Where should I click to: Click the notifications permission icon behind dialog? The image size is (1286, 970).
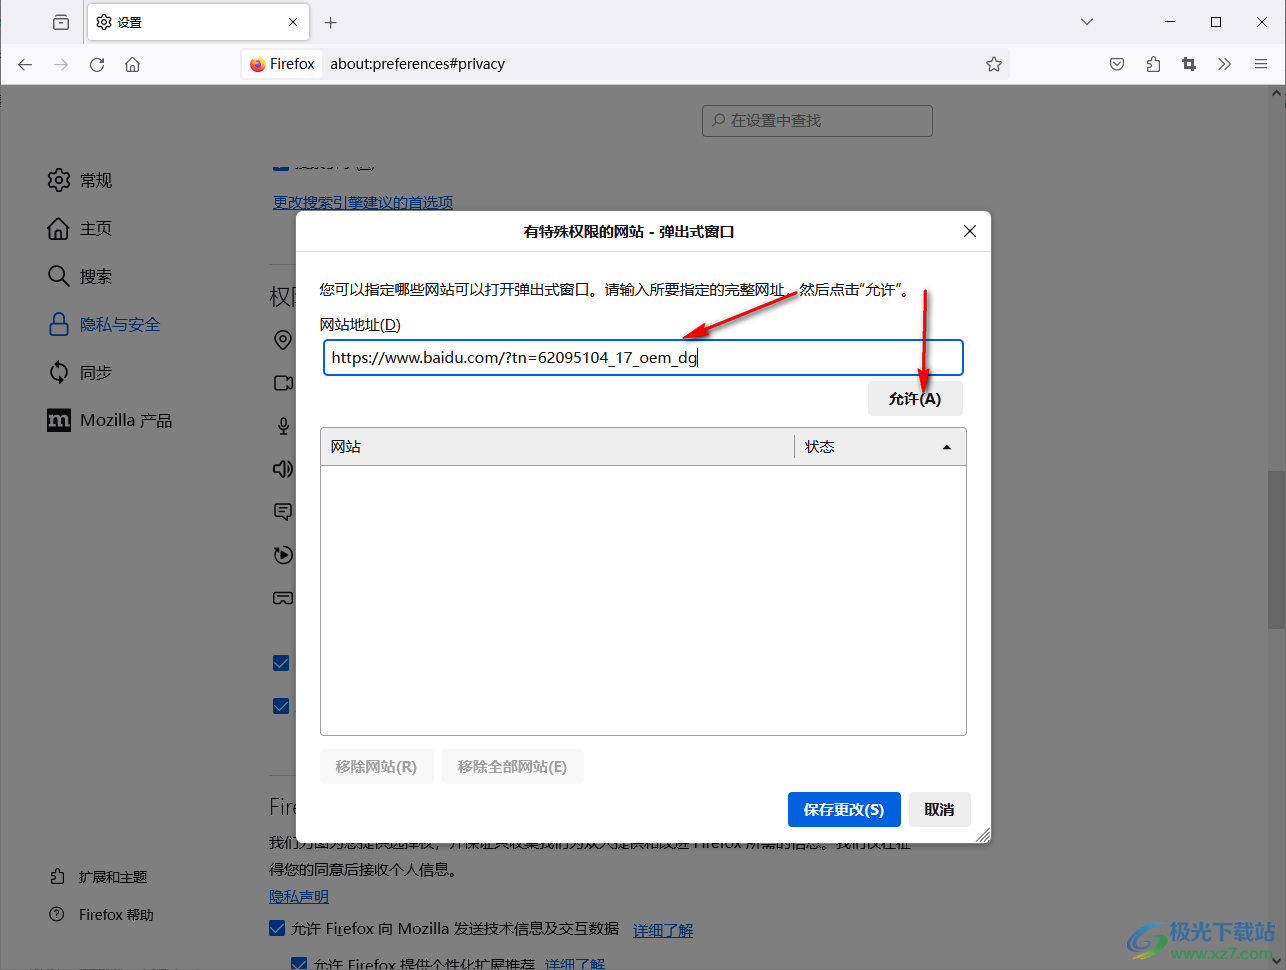[283, 512]
